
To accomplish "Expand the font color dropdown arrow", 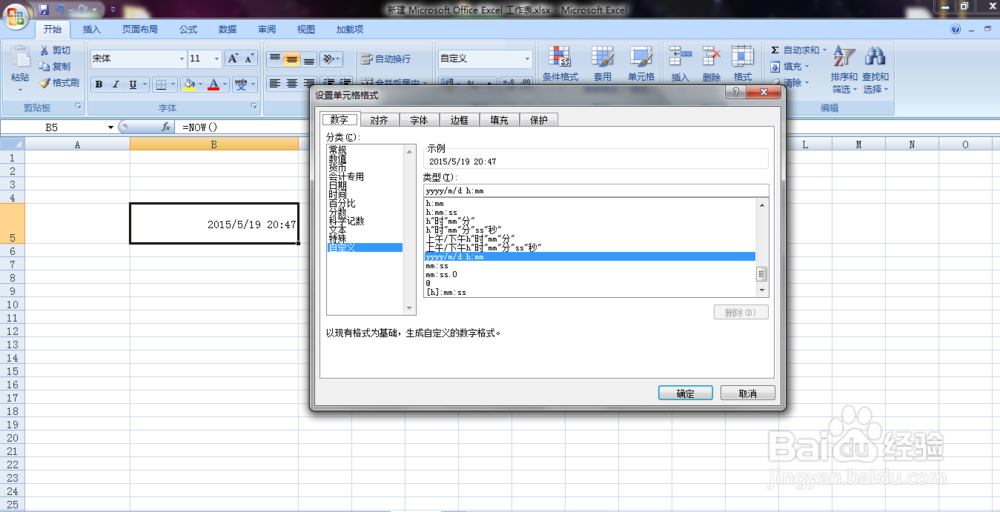I will pyautogui.click(x=225, y=84).
